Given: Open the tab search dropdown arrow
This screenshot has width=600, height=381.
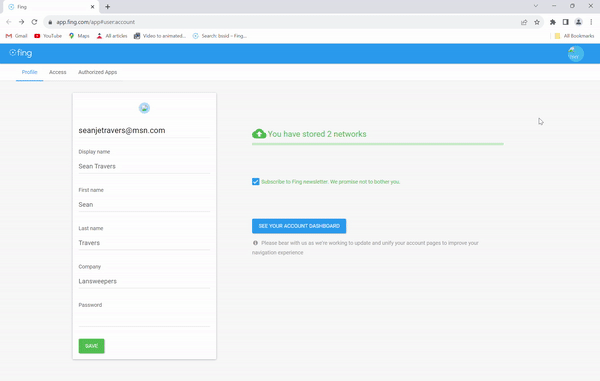Looking at the screenshot, I should tap(536, 6).
